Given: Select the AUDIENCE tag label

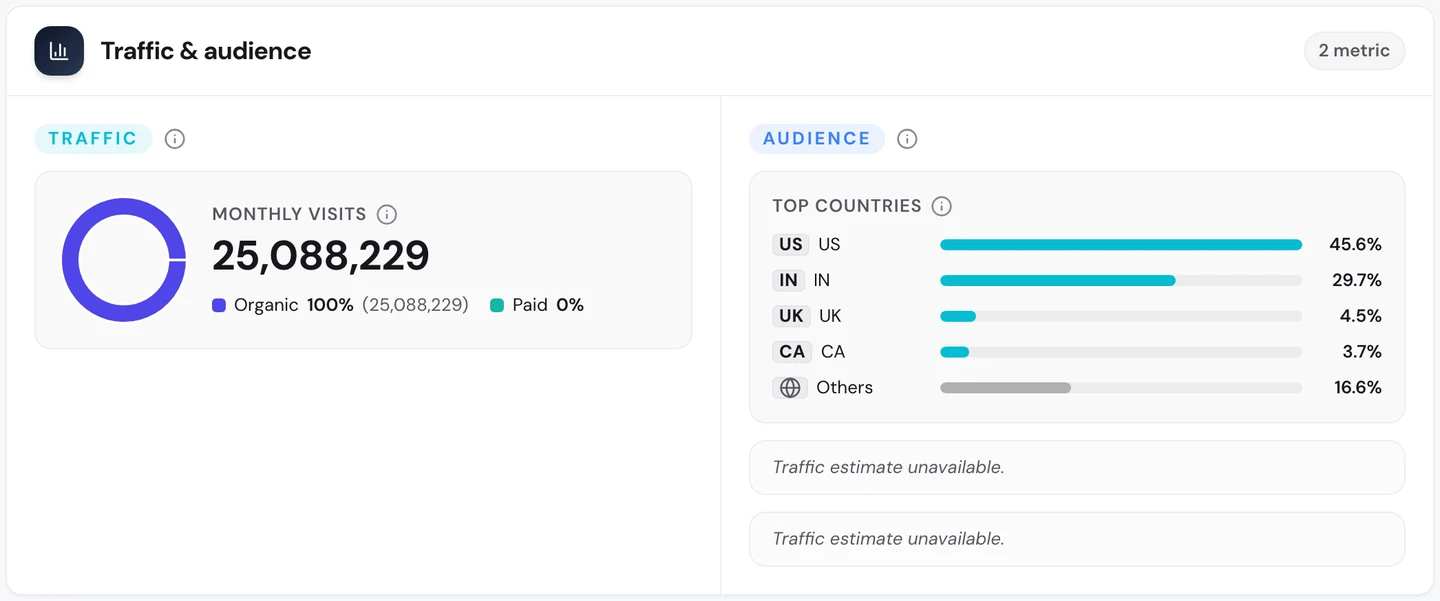Looking at the screenshot, I should [817, 139].
